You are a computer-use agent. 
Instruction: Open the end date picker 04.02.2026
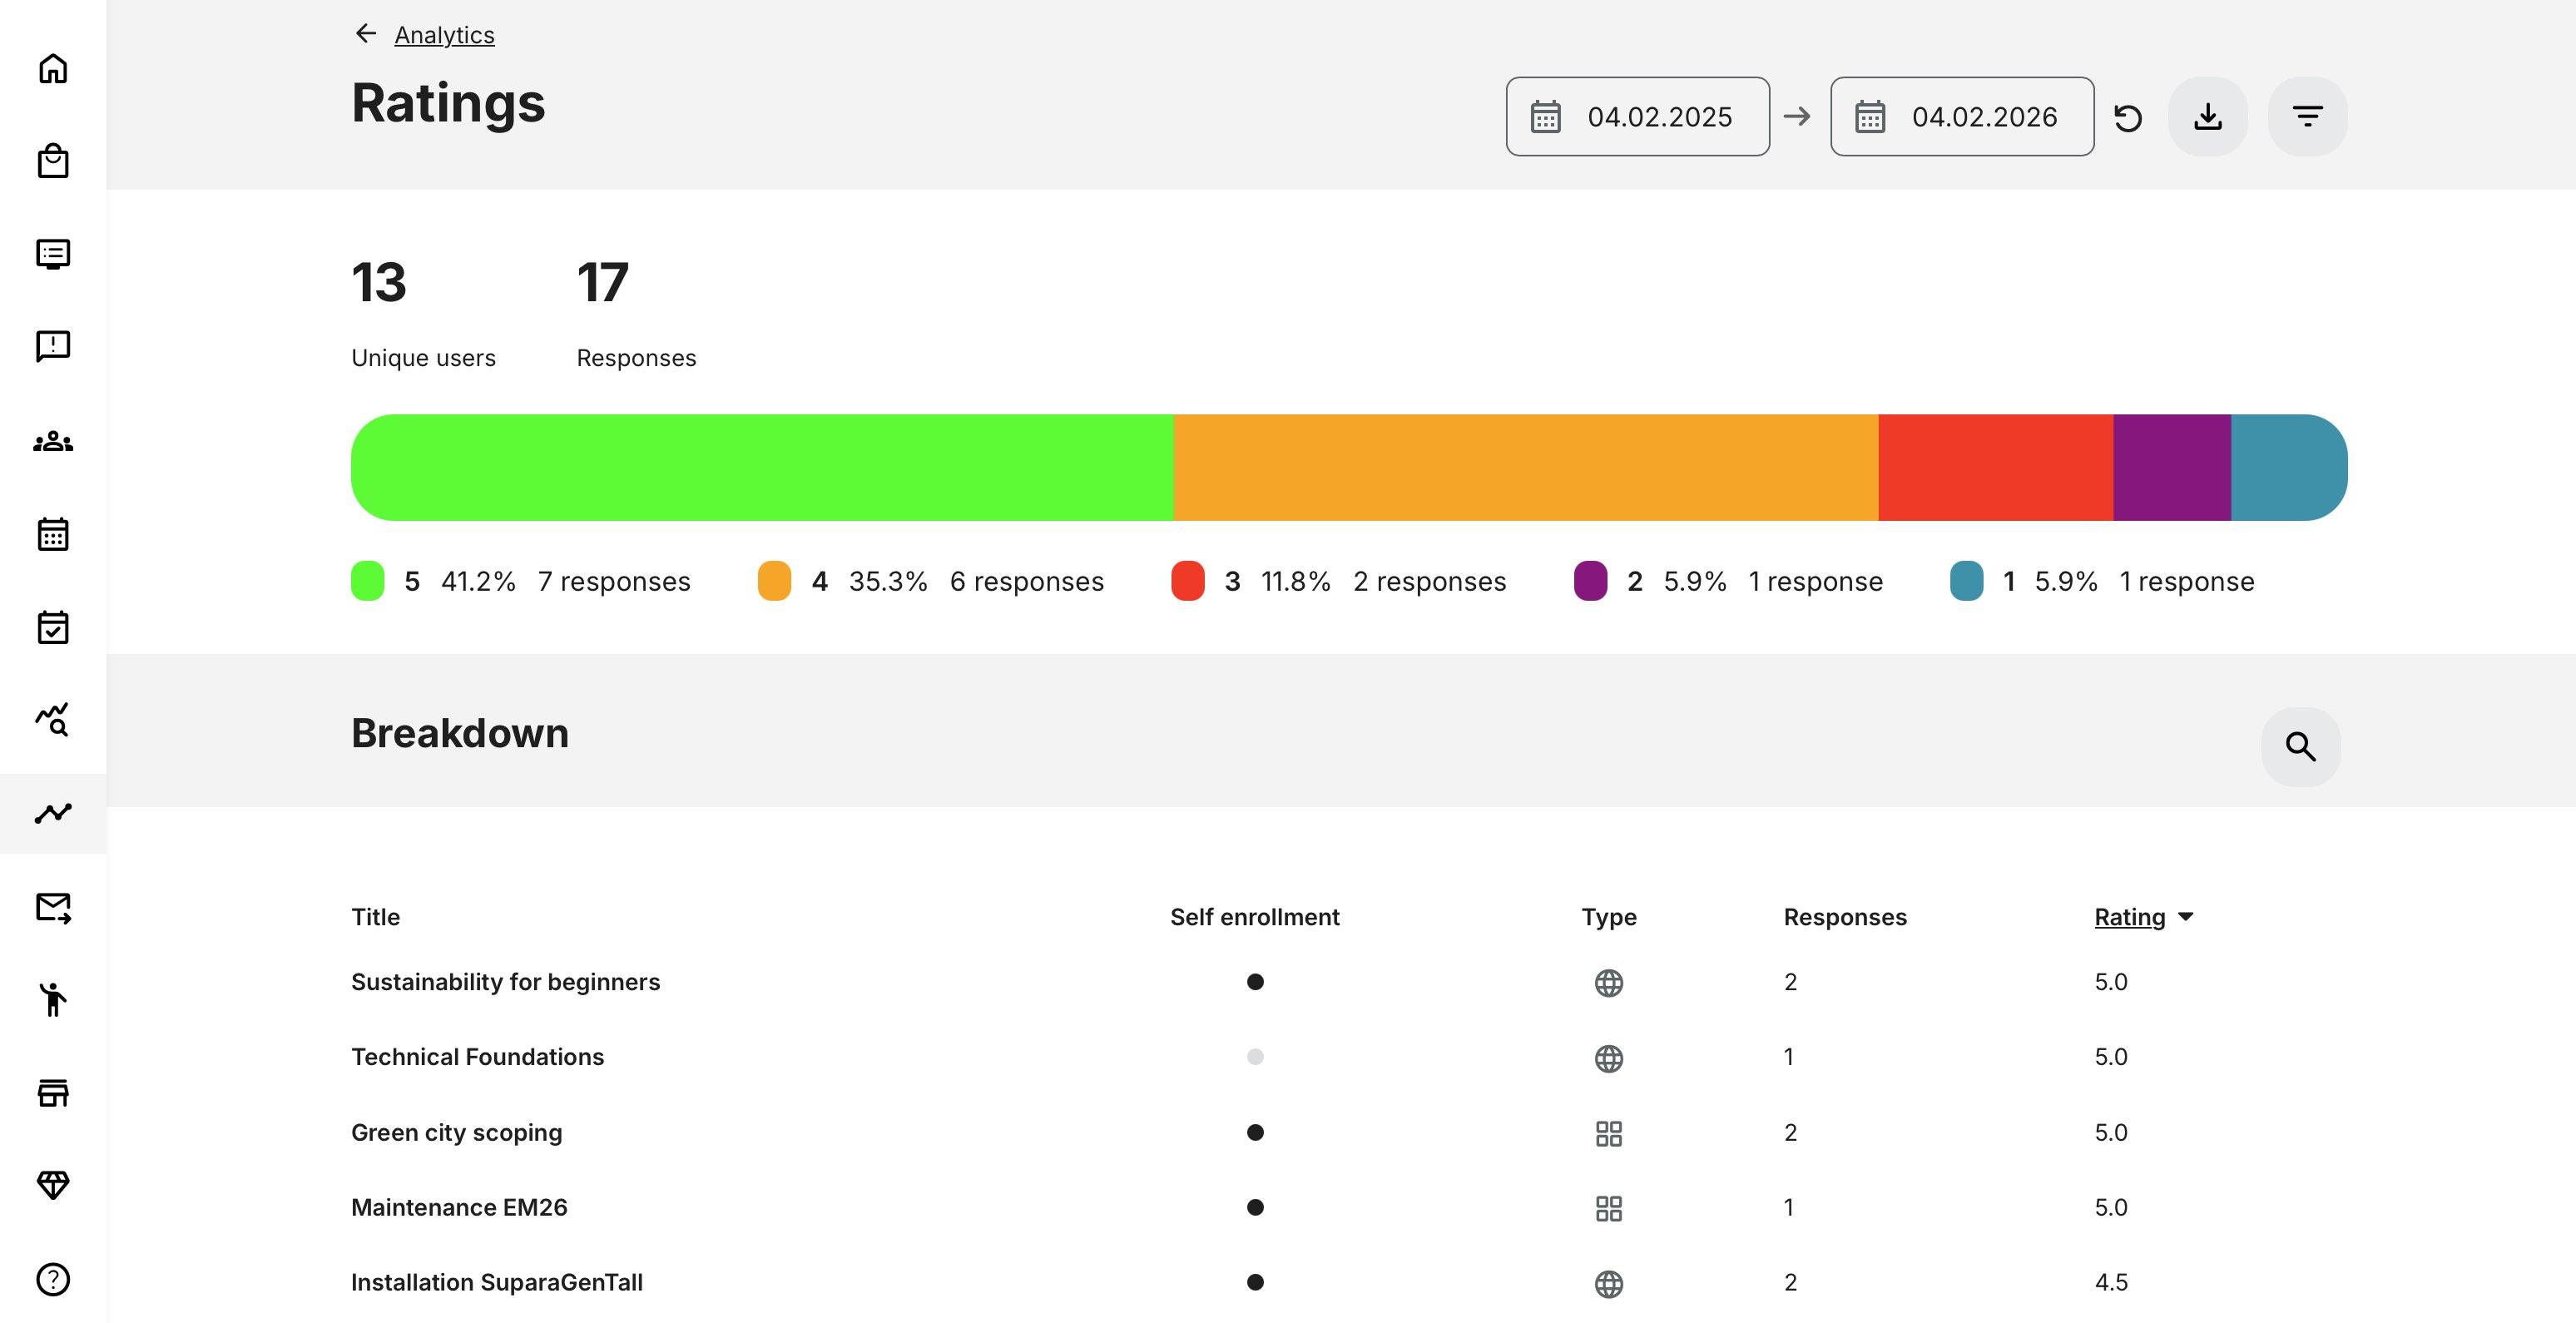(1961, 116)
